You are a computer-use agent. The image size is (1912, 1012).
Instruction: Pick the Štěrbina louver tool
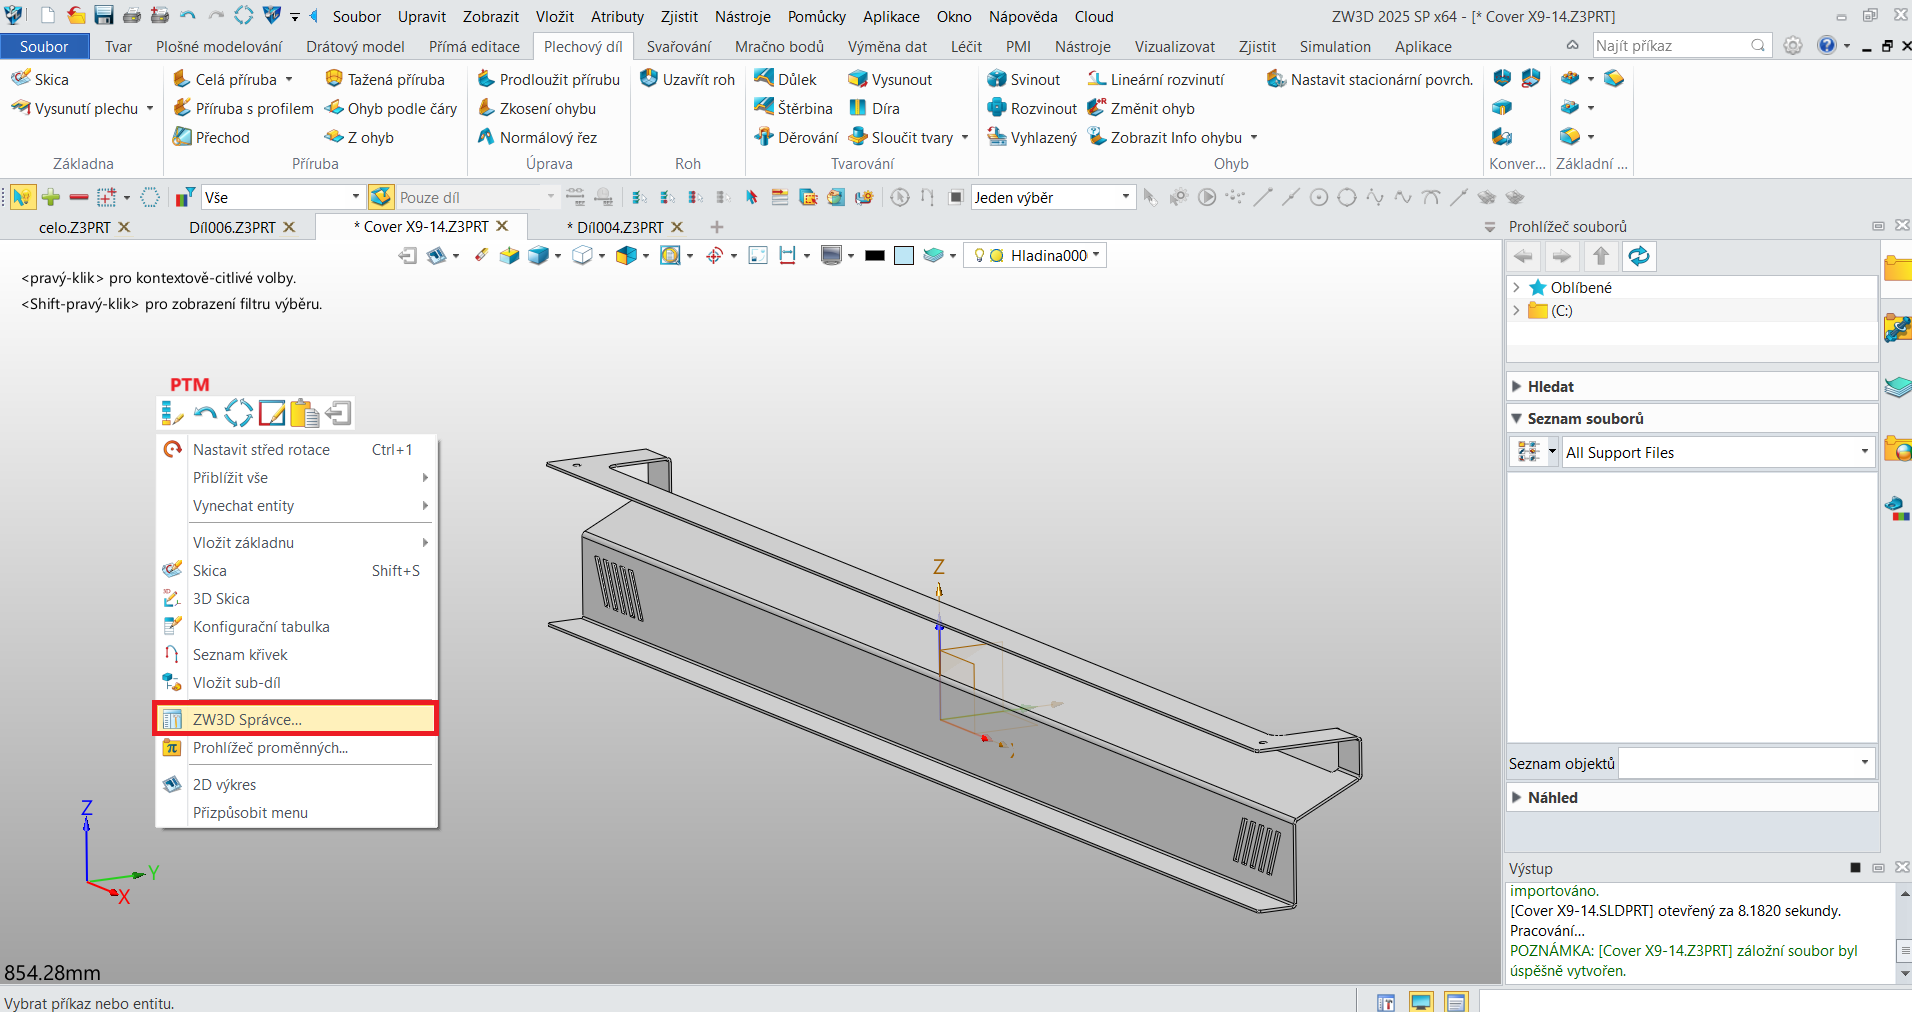pos(794,108)
